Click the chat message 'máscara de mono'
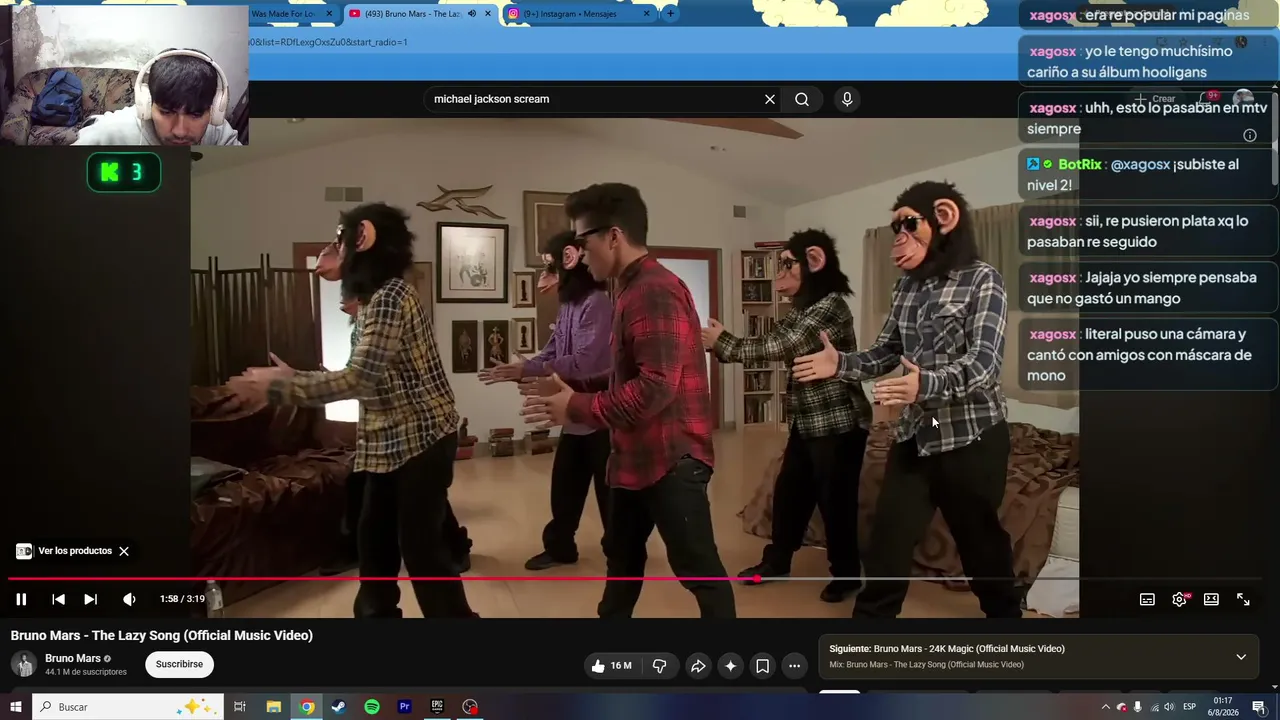 pos(1147,355)
